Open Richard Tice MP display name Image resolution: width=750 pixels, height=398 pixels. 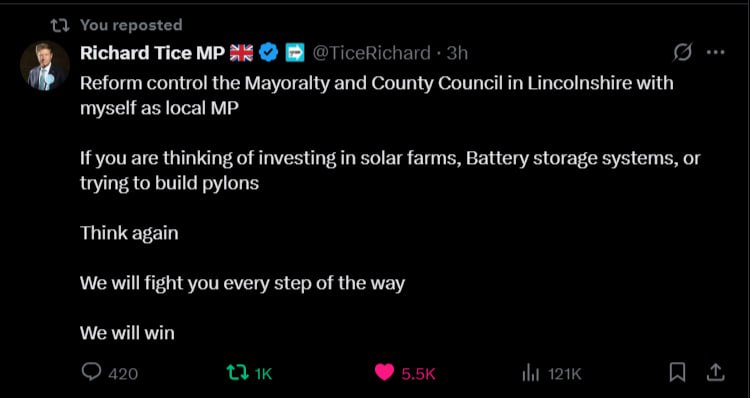(153, 53)
